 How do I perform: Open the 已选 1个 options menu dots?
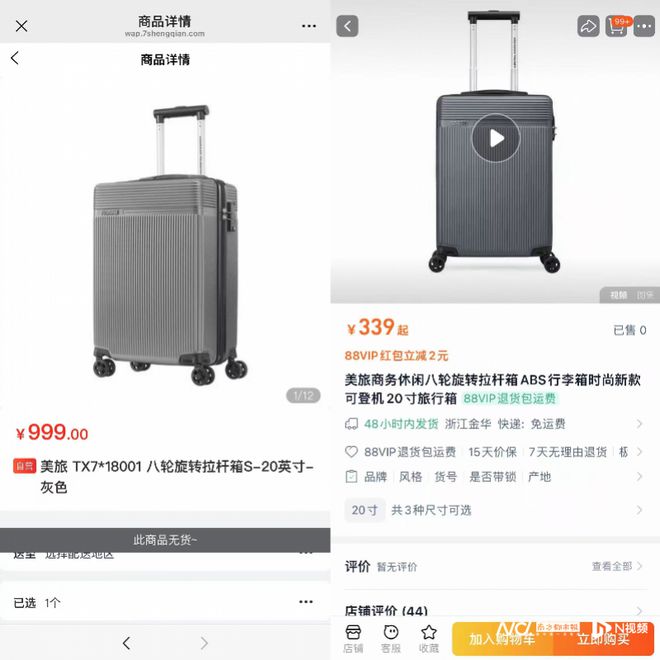(306, 601)
